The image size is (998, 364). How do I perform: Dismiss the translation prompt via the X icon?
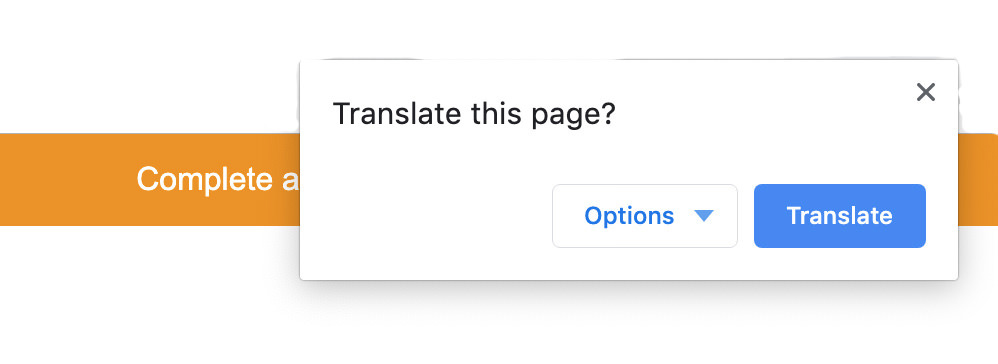pos(925,92)
